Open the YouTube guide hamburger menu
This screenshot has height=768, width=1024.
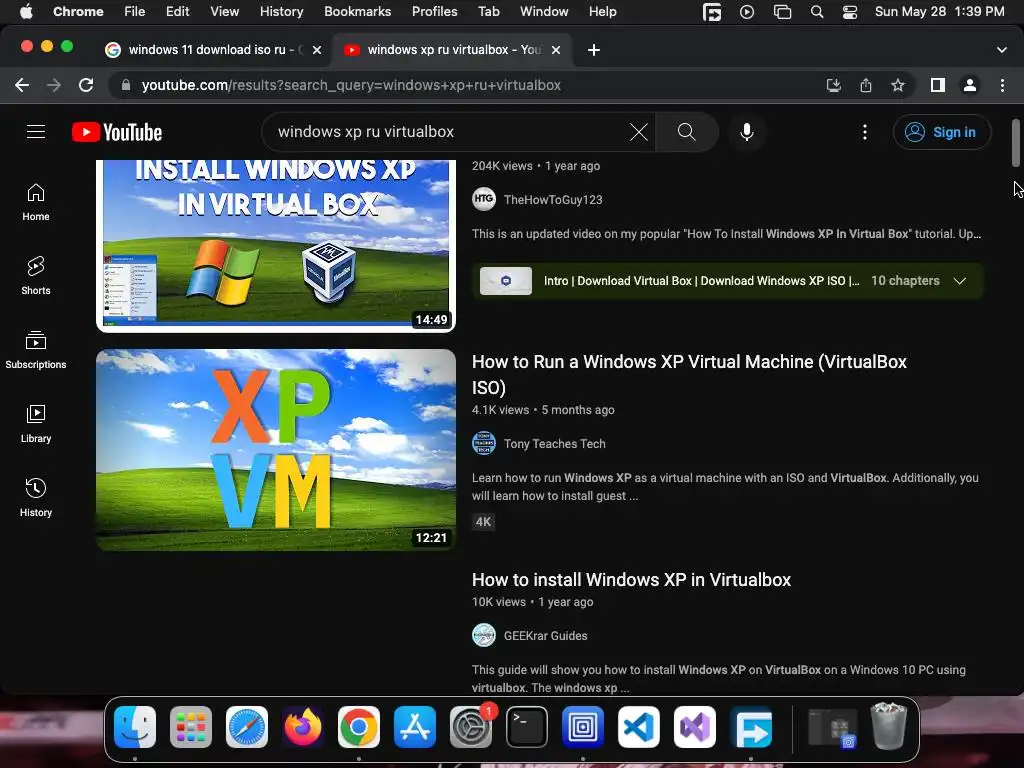click(36, 132)
